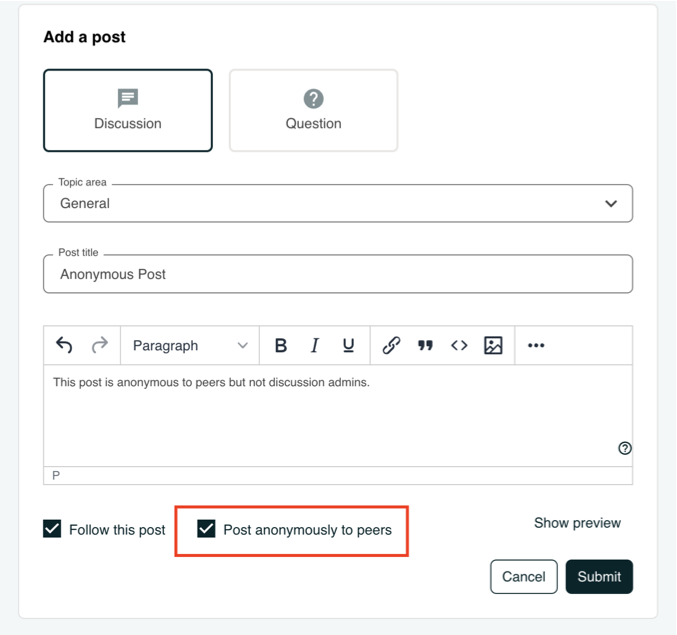Select the Question post type
The width and height of the screenshot is (677, 635).
point(314,110)
